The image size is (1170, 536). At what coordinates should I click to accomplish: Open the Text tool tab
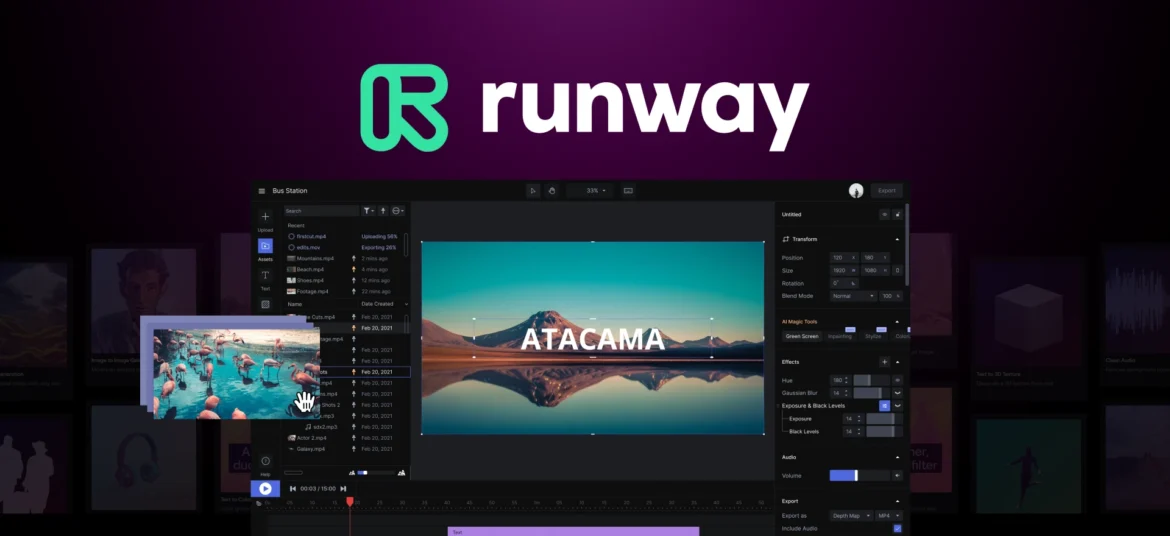[265, 275]
